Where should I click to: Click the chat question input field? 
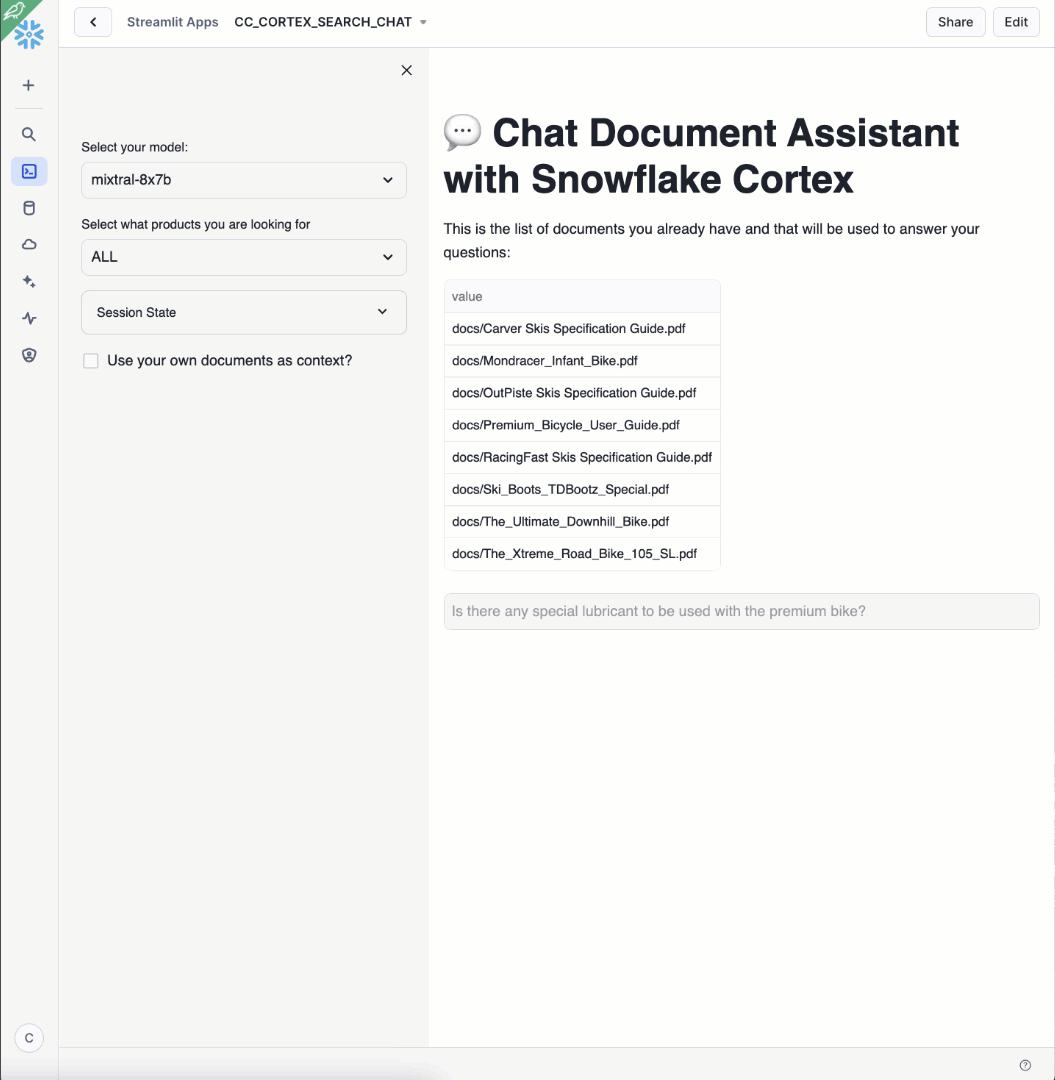coord(741,611)
